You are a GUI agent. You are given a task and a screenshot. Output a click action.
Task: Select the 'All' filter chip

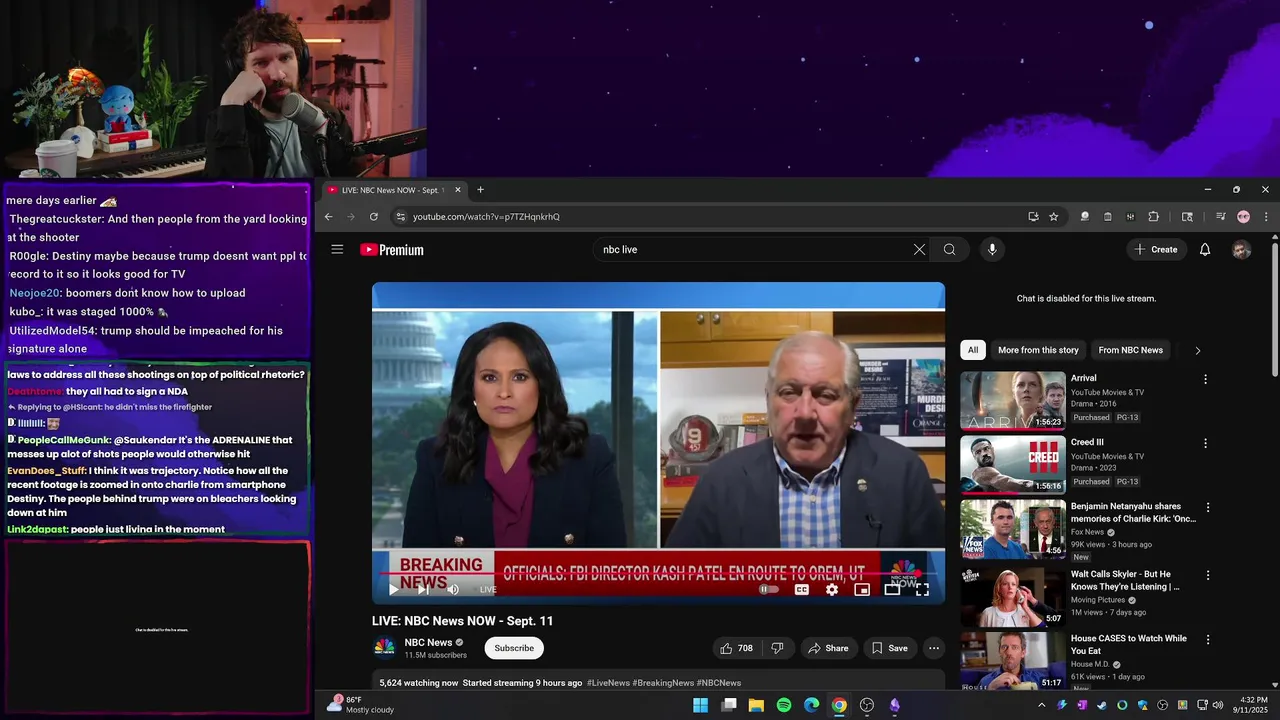973,350
